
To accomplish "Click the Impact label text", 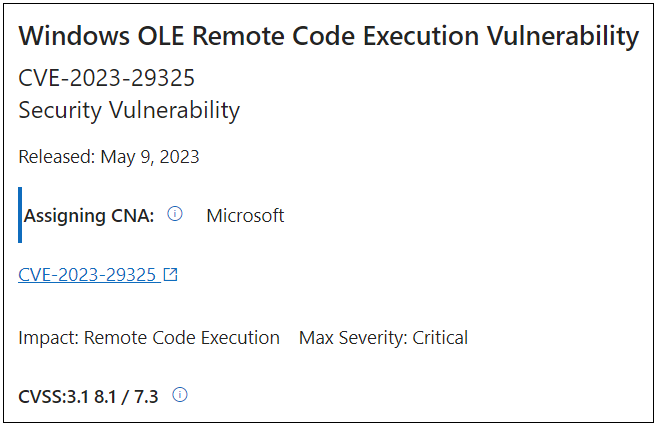I will pos(49,338).
